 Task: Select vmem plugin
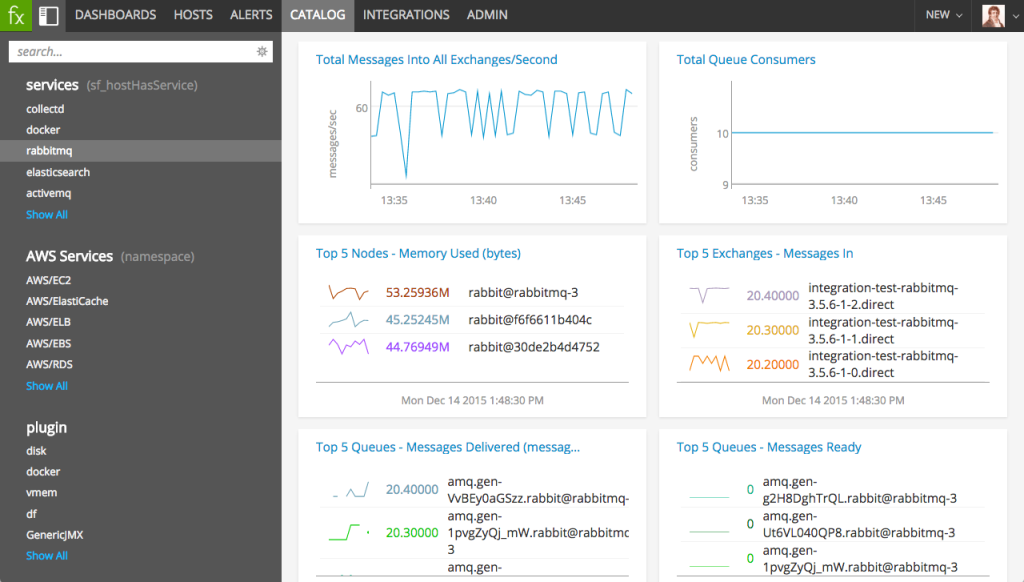42,493
